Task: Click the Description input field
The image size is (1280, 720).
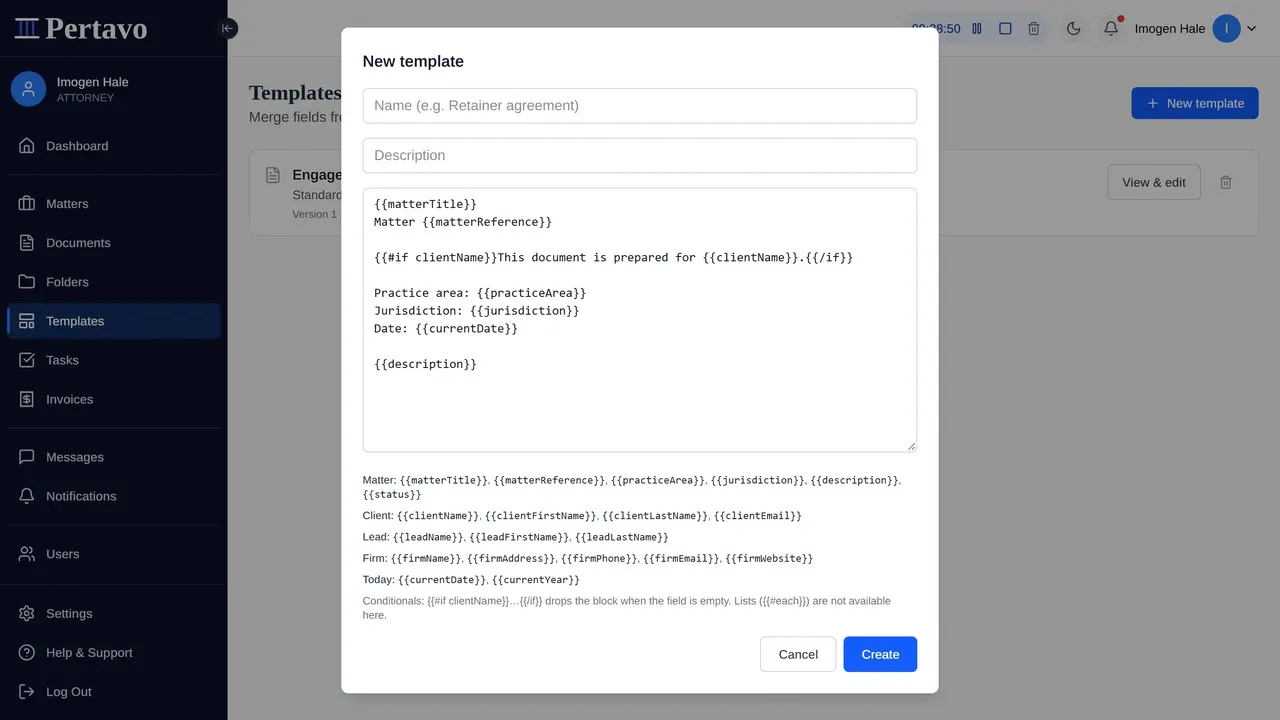Action: (640, 156)
